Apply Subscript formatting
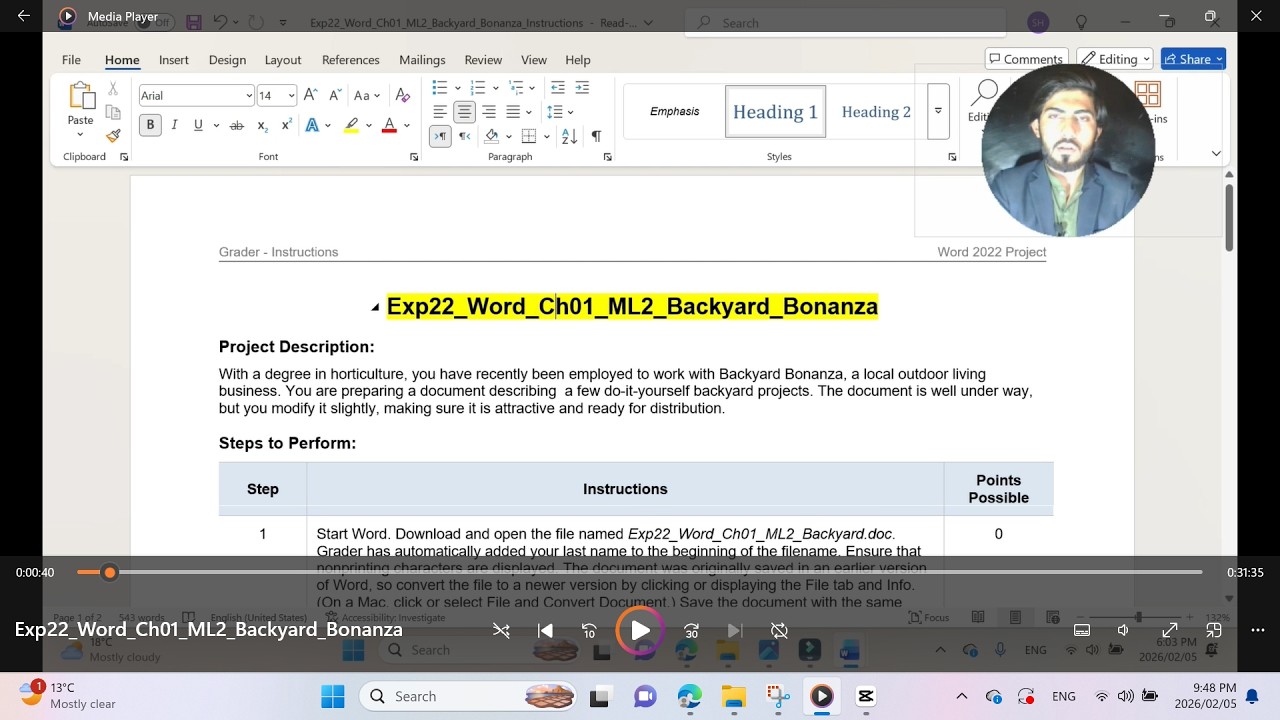This screenshot has width=1280, height=720. tap(262, 125)
